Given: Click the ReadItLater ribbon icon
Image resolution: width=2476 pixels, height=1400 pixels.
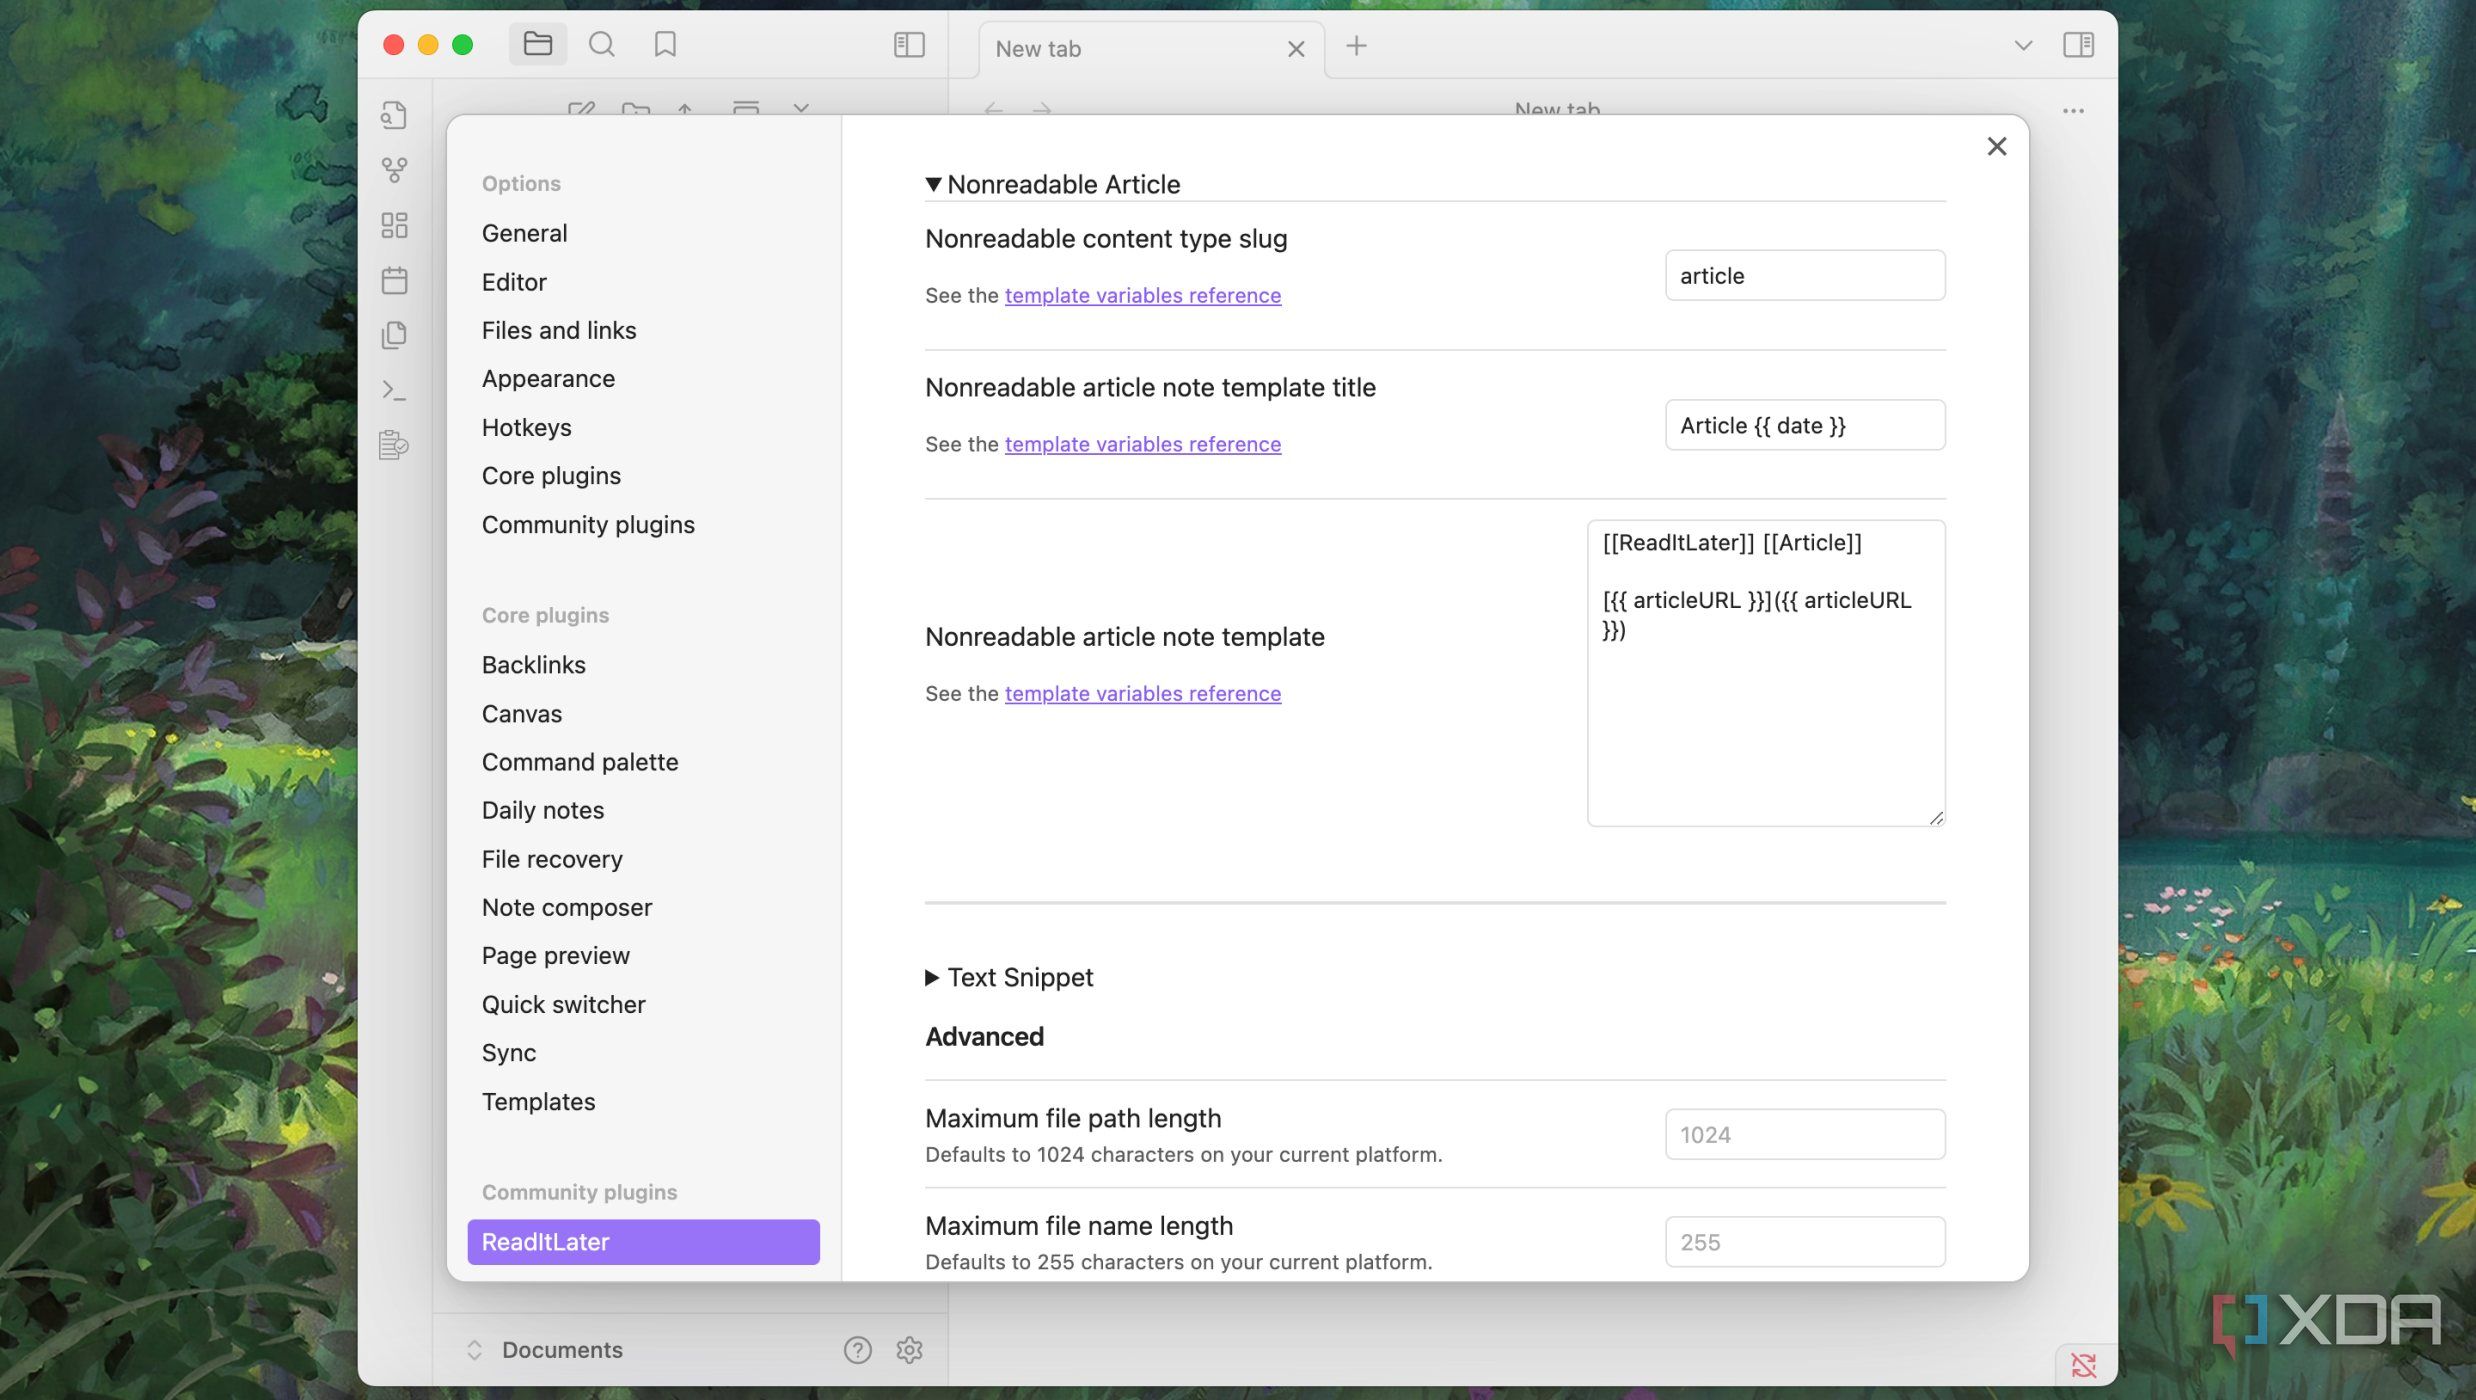Looking at the screenshot, I should click(x=394, y=445).
